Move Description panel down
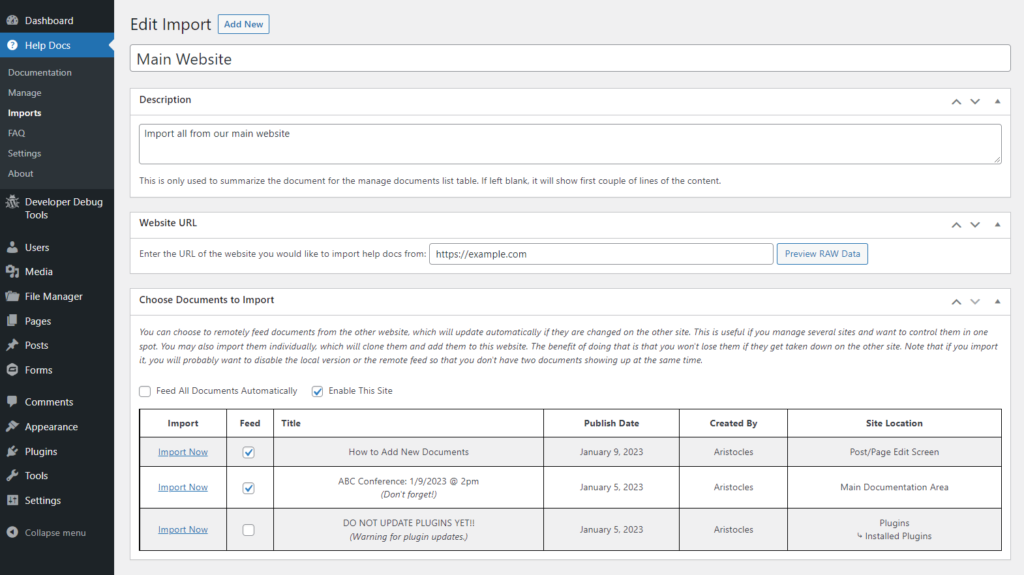Image resolution: width=1024 pixels, height=575 pixels. point(975,101)
